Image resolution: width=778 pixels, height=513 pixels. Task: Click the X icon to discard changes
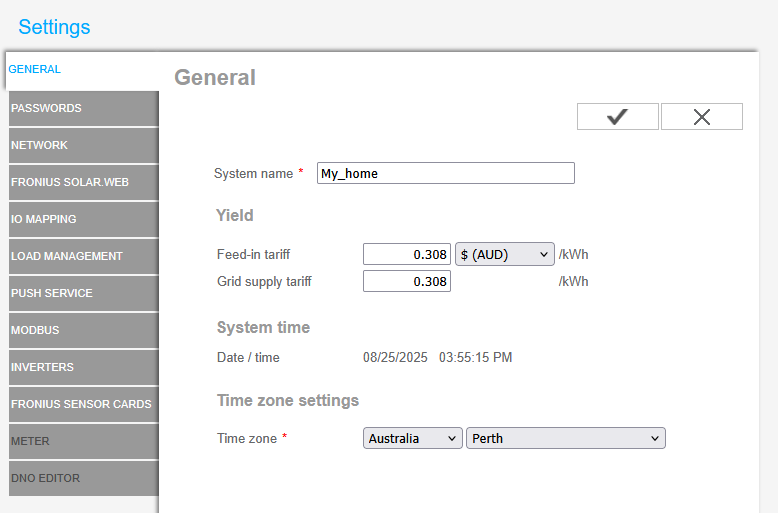[701, 117]
